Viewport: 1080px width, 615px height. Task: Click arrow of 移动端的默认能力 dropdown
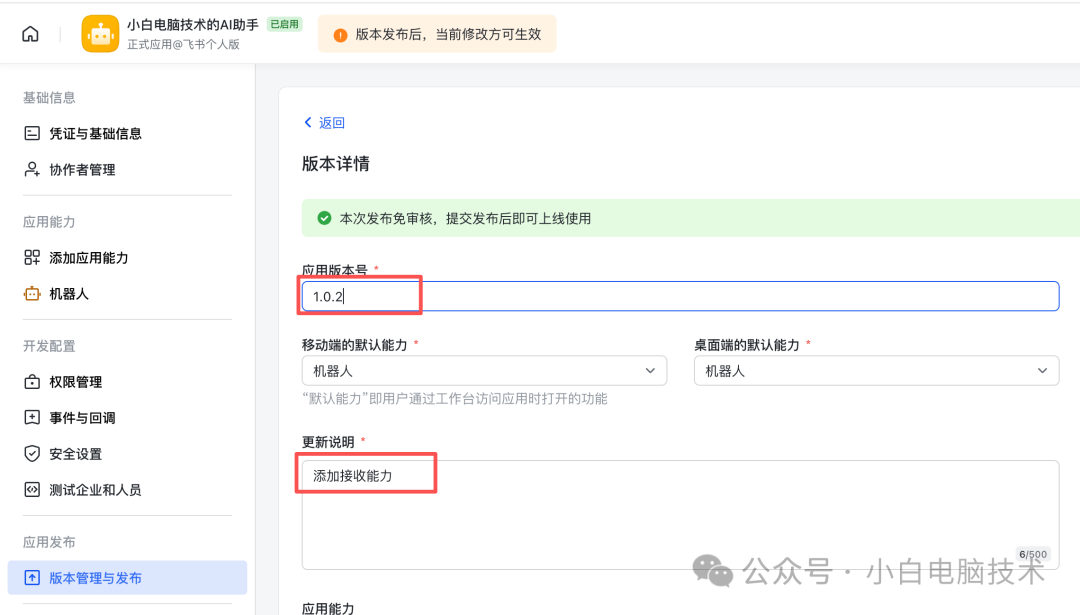point(650,371)
